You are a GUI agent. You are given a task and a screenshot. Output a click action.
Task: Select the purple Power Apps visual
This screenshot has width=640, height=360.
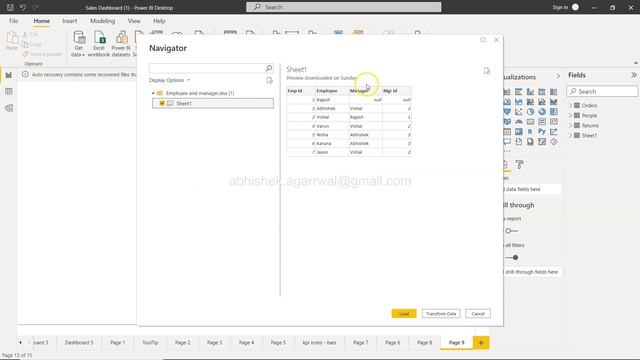coord(553,142)
